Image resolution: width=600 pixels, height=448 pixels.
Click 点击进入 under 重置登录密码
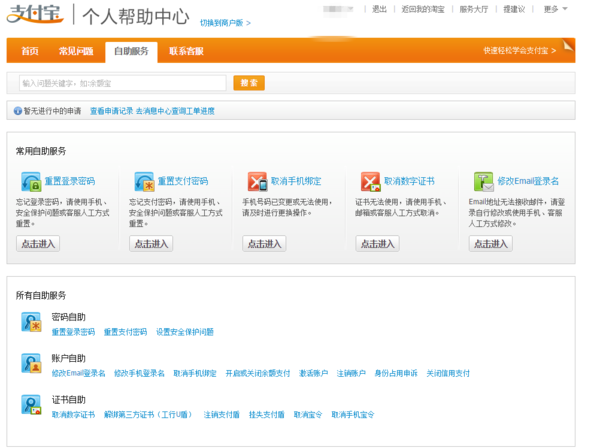[38, 244]
